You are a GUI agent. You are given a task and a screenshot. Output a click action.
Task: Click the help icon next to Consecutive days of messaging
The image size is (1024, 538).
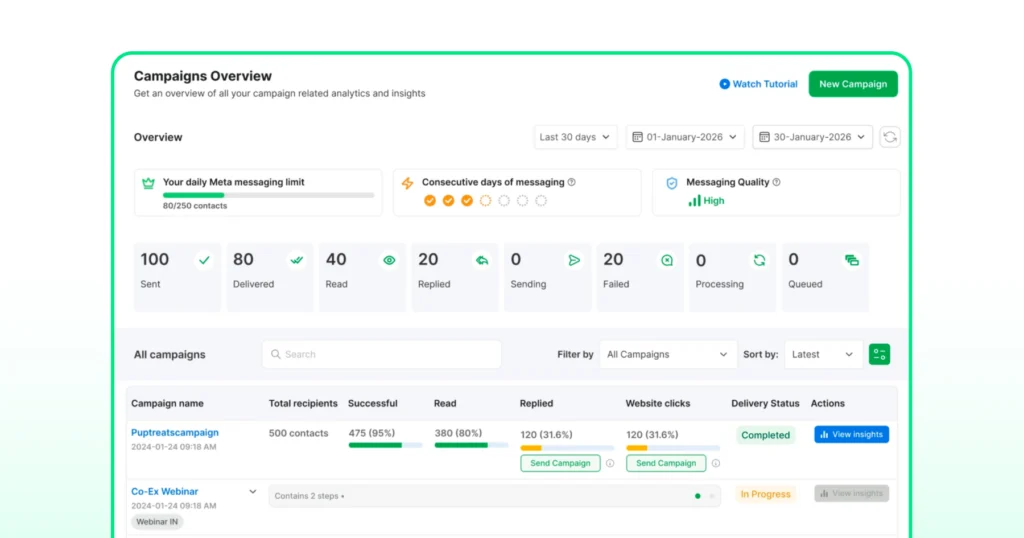(x=571, y=182)
